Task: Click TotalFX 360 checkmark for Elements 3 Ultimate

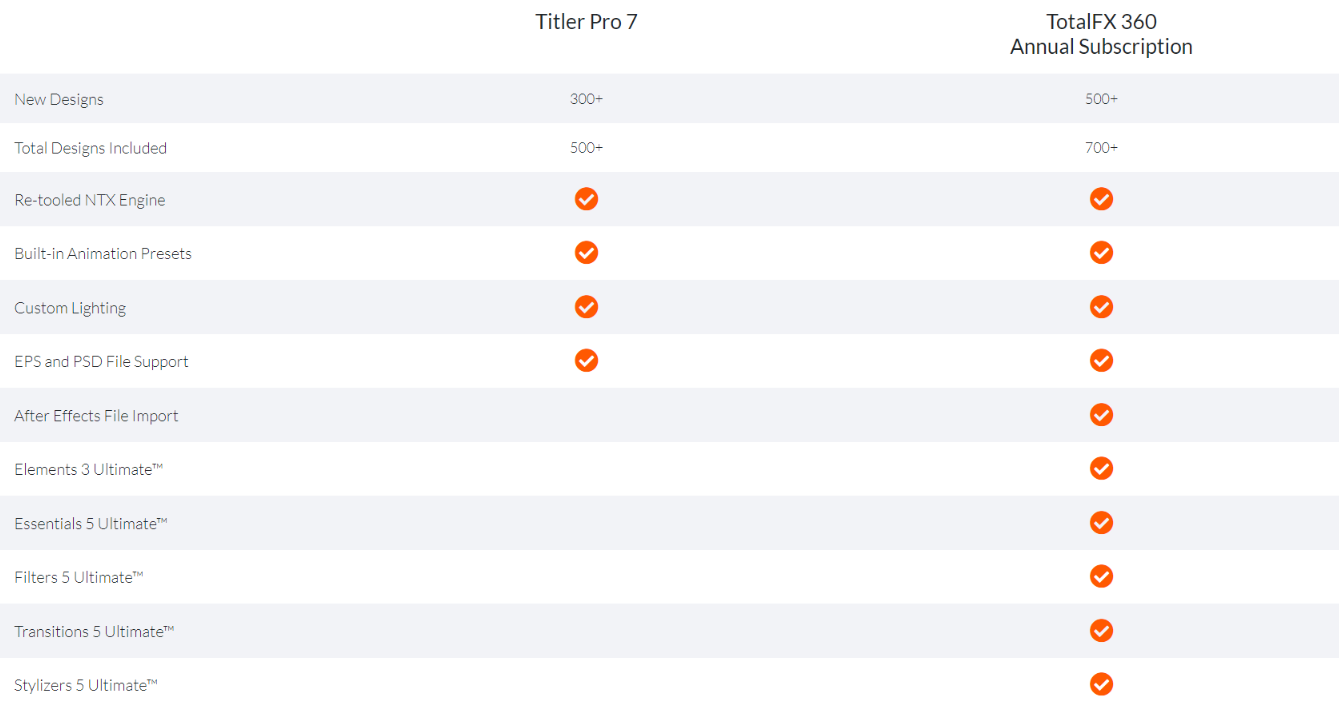Action: click(1101, 469)
